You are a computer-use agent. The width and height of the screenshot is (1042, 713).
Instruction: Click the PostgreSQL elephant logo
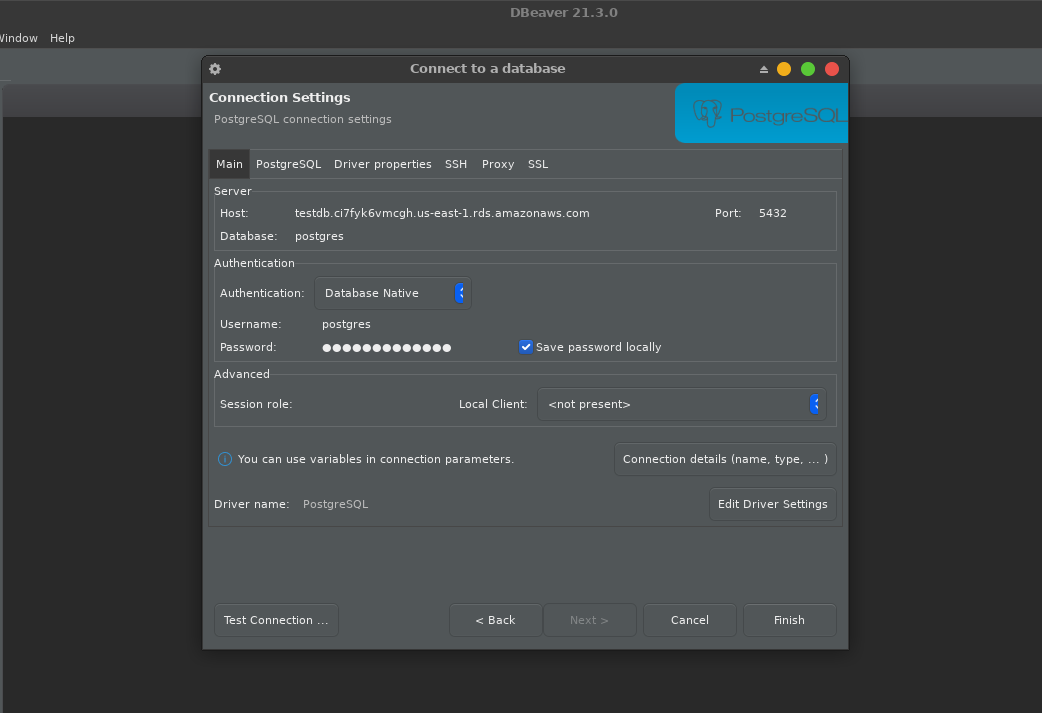pos(707,113)
